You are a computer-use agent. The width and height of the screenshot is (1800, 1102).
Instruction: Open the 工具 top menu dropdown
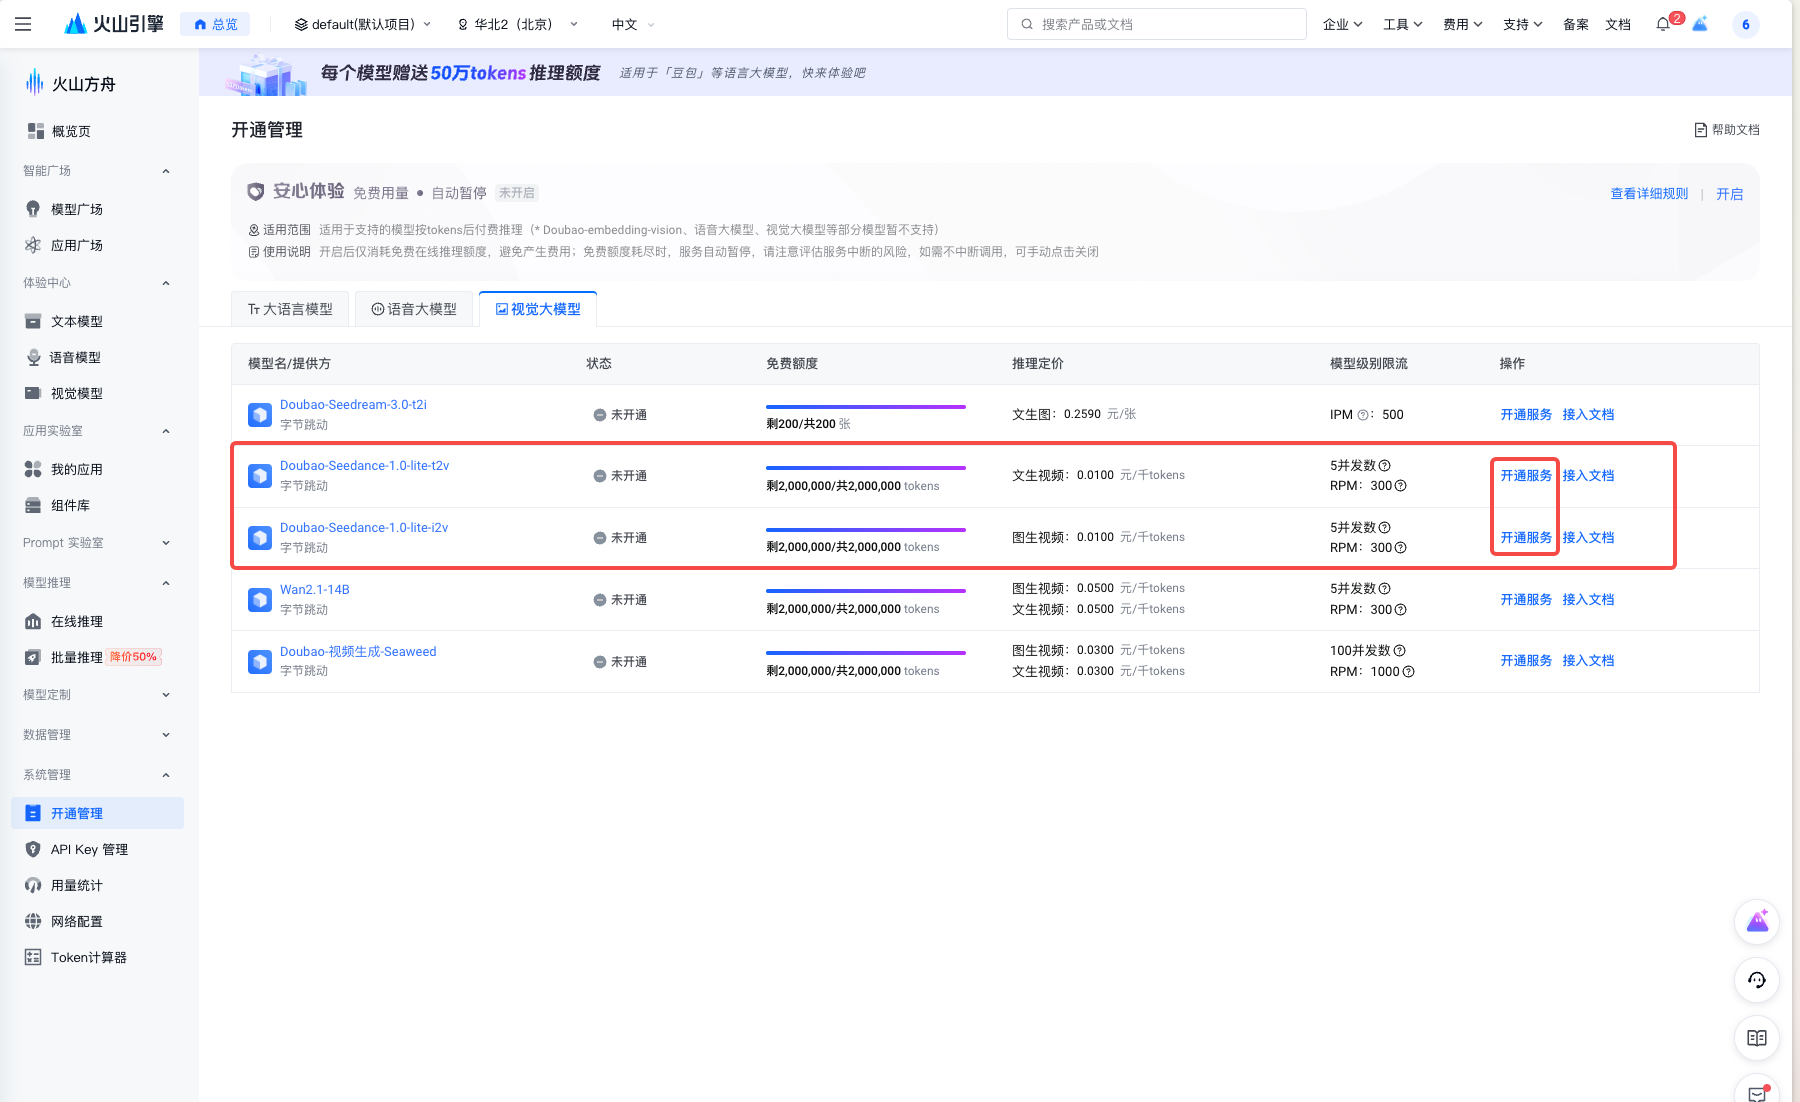coord(1402,24)
